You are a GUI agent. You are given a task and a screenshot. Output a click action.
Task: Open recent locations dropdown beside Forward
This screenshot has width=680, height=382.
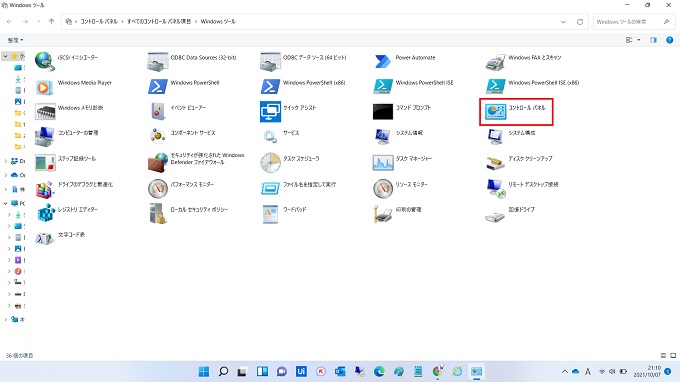tap(39, 21)
